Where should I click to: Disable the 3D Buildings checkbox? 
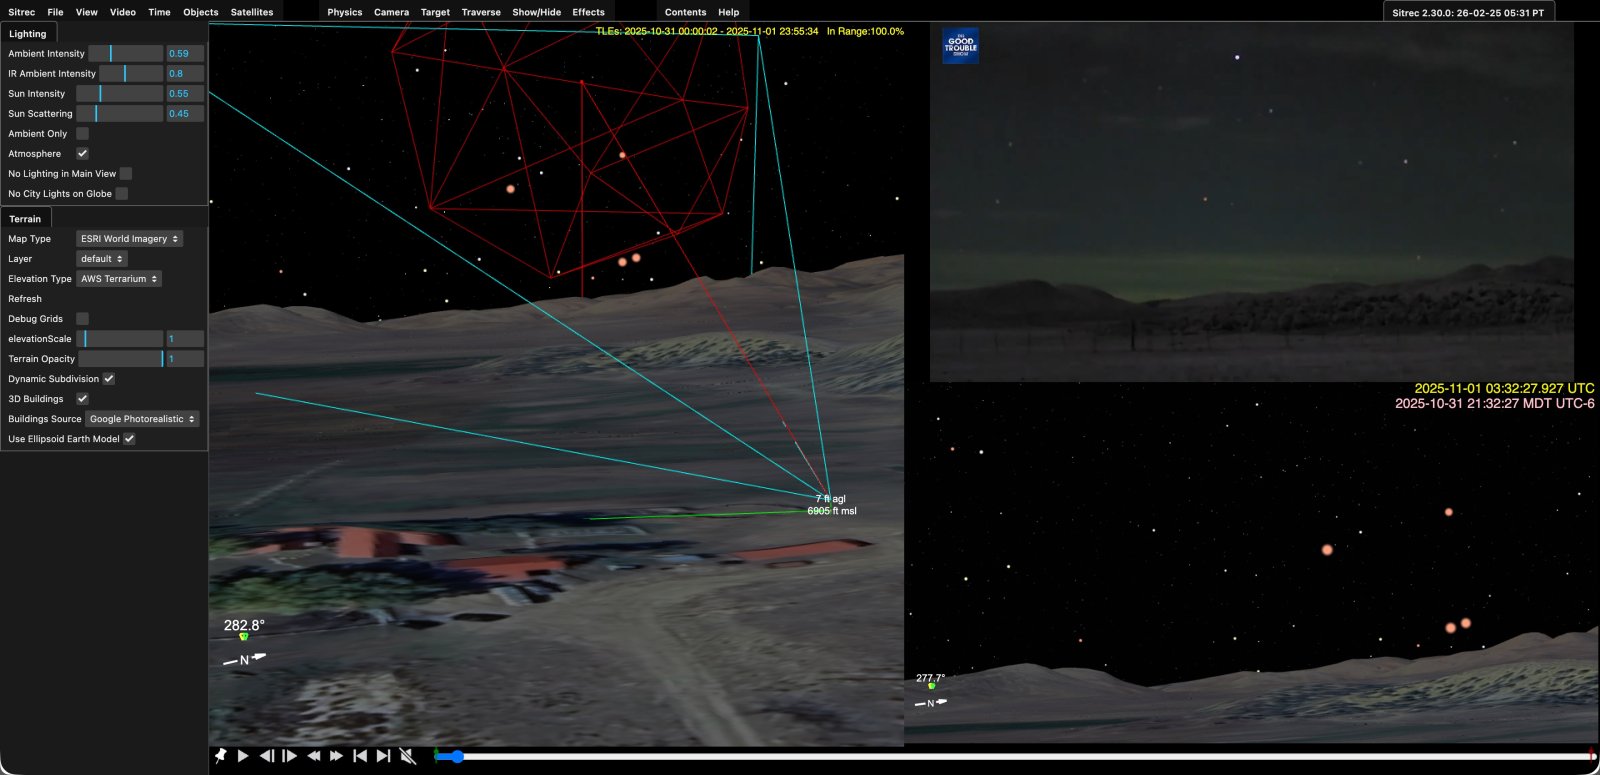pyautogui.click(x=83, y=399)
